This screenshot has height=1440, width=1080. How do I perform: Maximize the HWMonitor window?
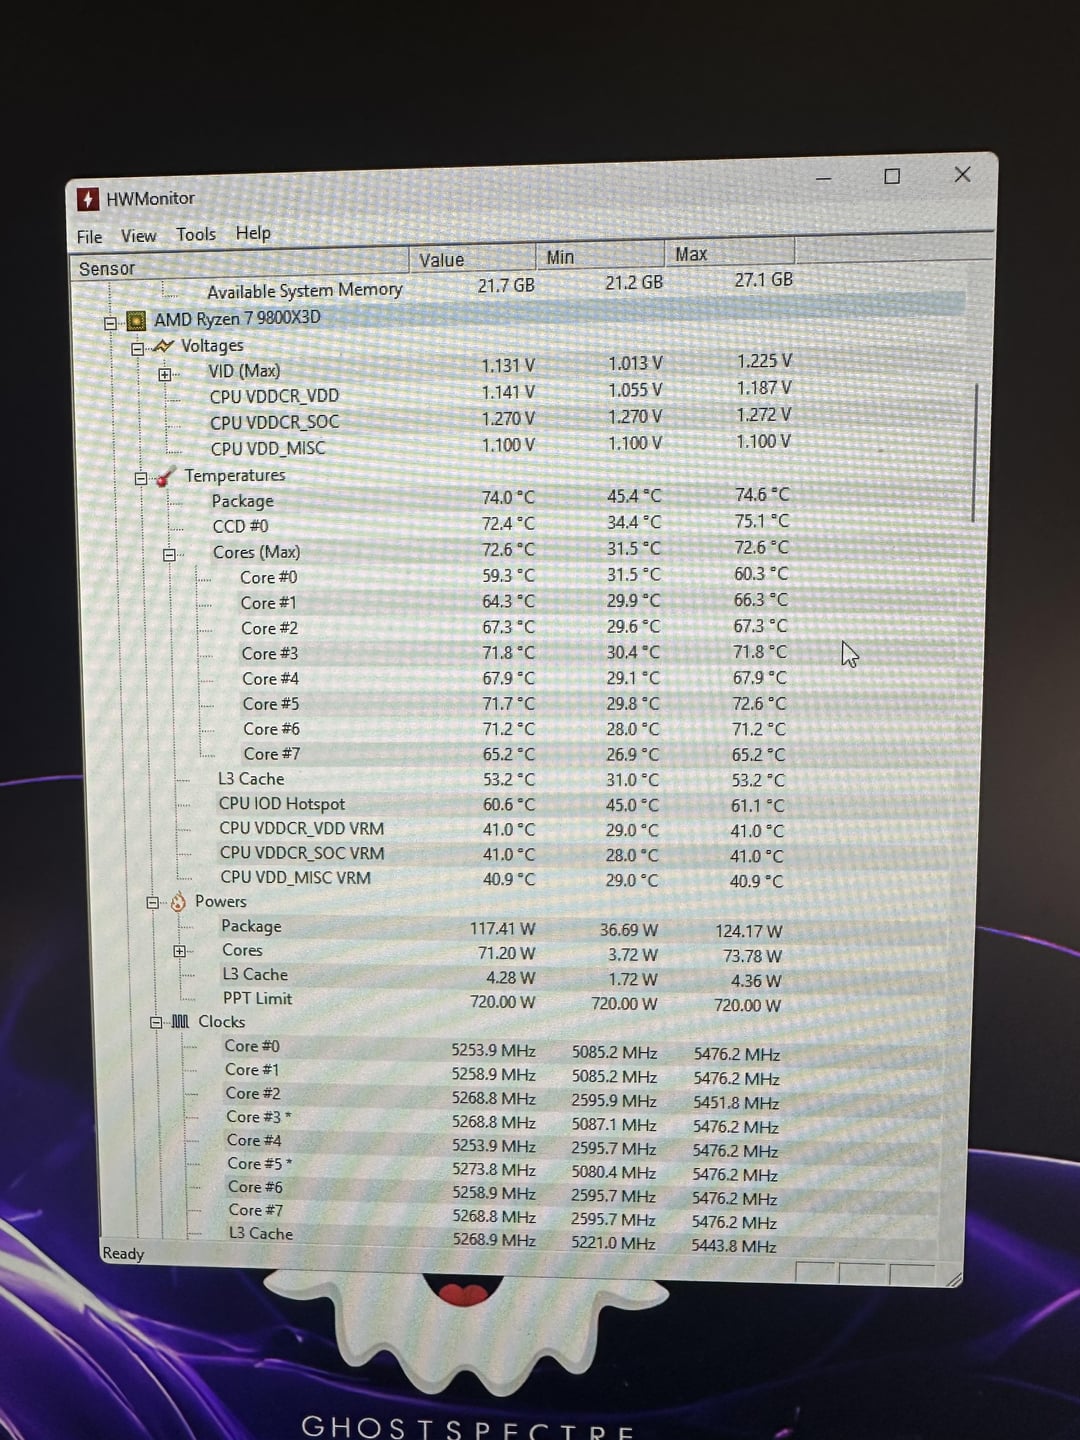[892, 176]
